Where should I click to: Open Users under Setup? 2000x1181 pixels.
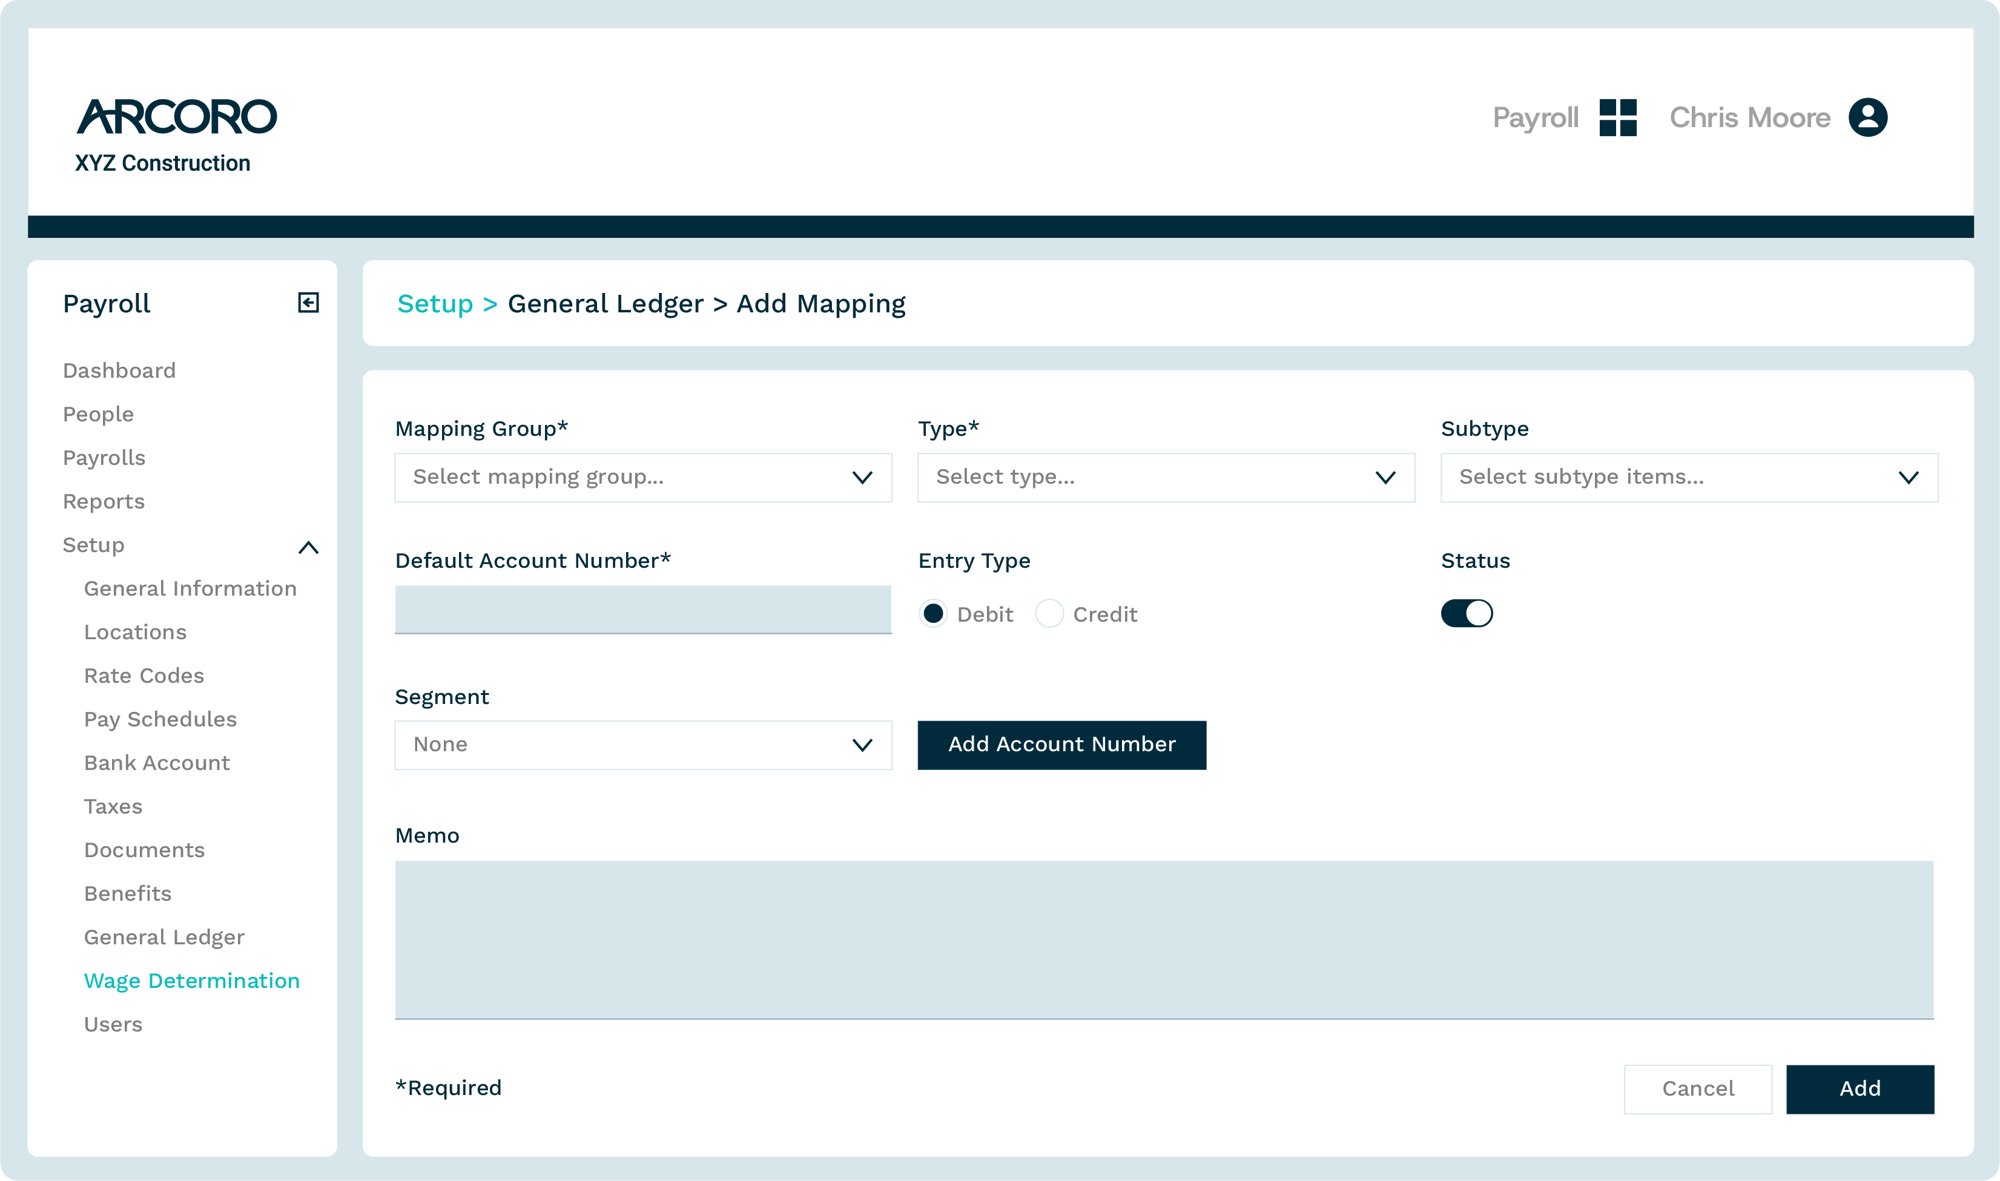tap(113, 1025)
